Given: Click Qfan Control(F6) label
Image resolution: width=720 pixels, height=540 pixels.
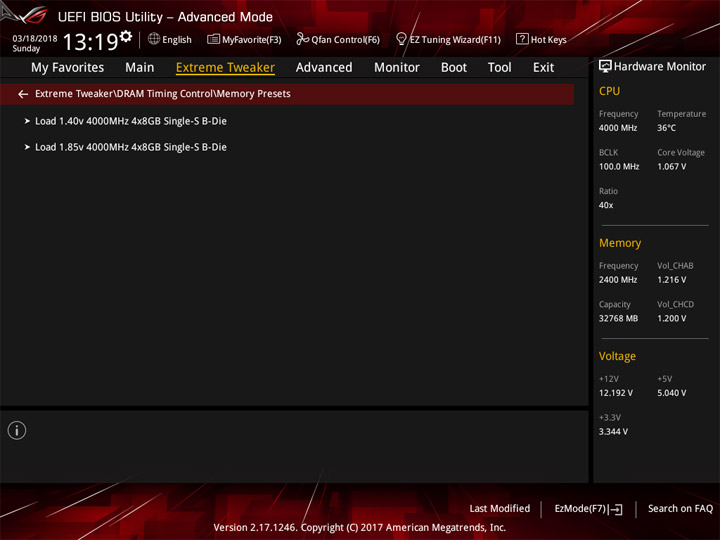Looking at the screenshot, I should coord(345,40).
